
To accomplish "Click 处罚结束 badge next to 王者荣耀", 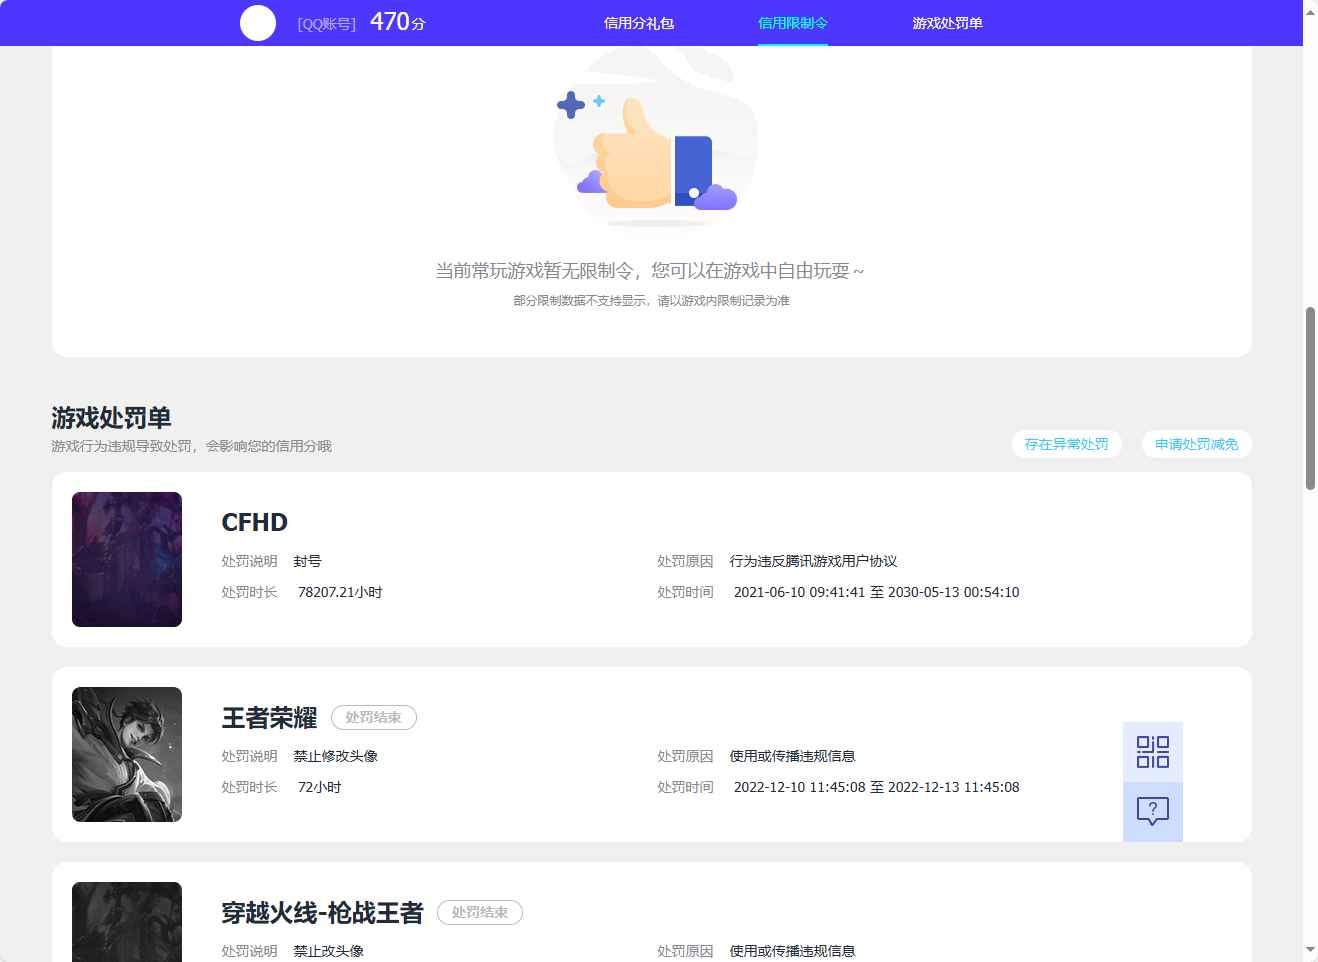I will coord(373,717).
